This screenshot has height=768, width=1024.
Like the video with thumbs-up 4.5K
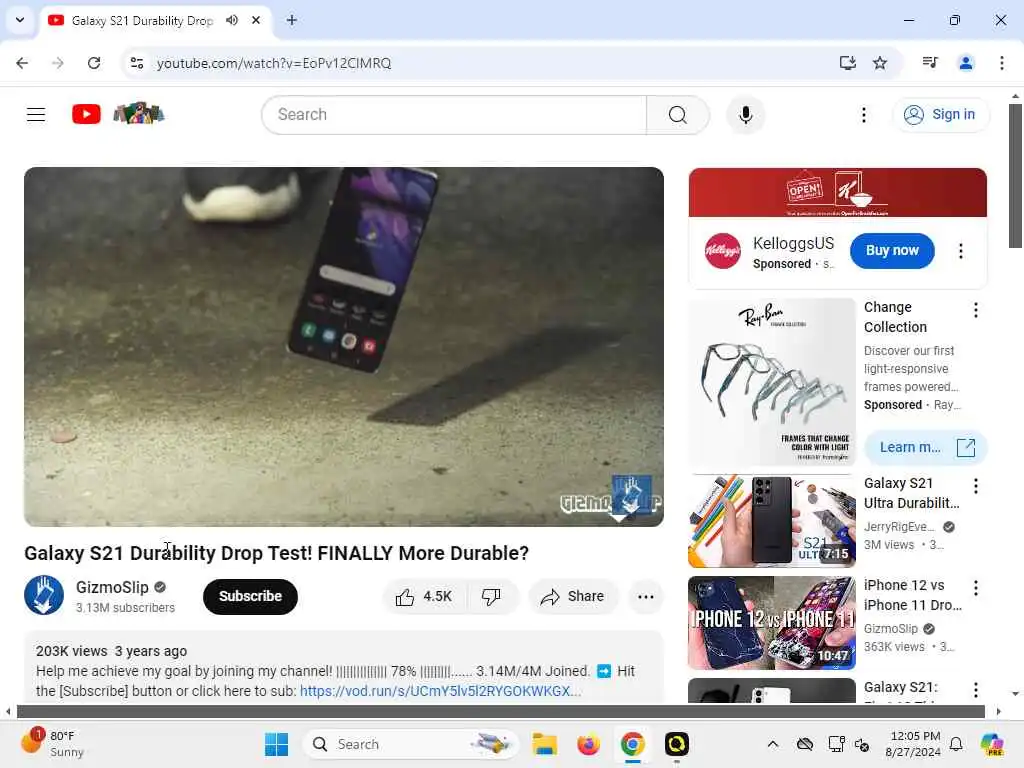tap(424, 596)
